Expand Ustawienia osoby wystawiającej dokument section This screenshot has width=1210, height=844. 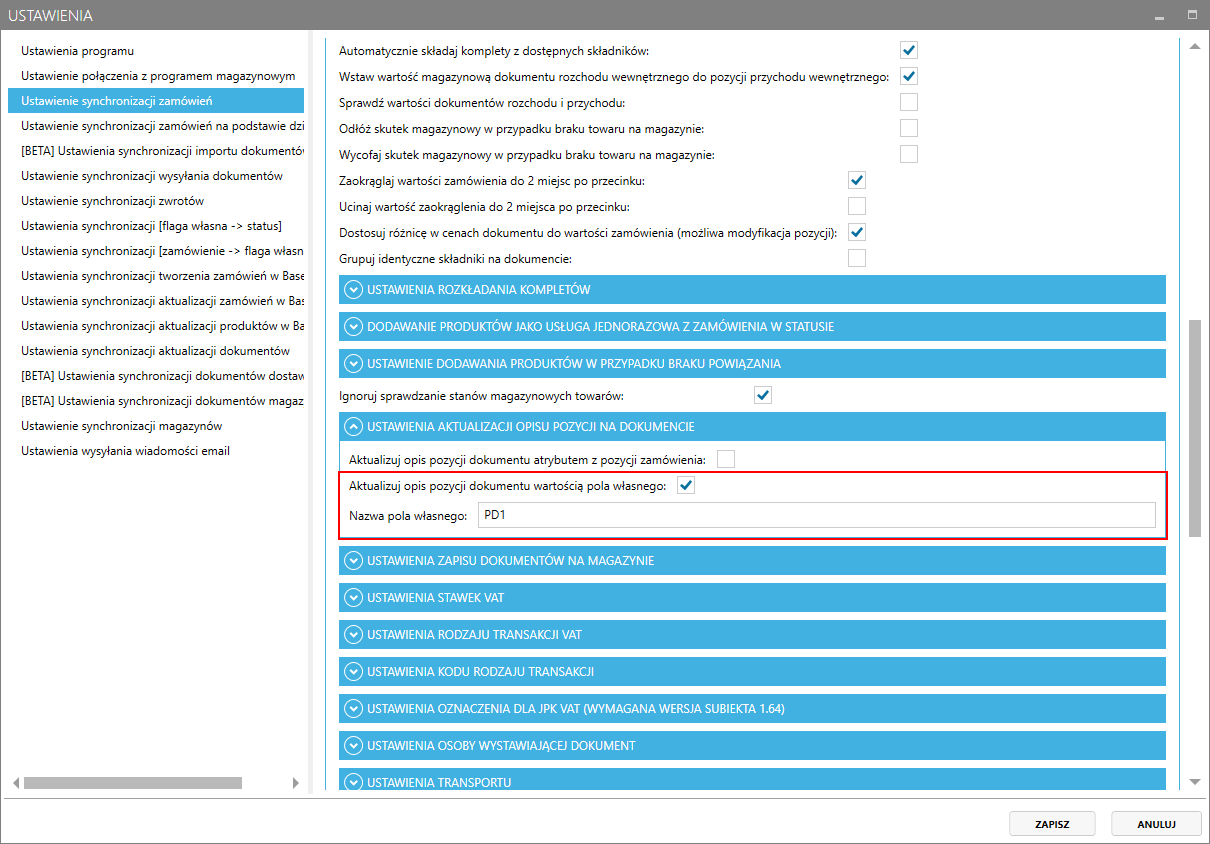[x=501, y=745]
